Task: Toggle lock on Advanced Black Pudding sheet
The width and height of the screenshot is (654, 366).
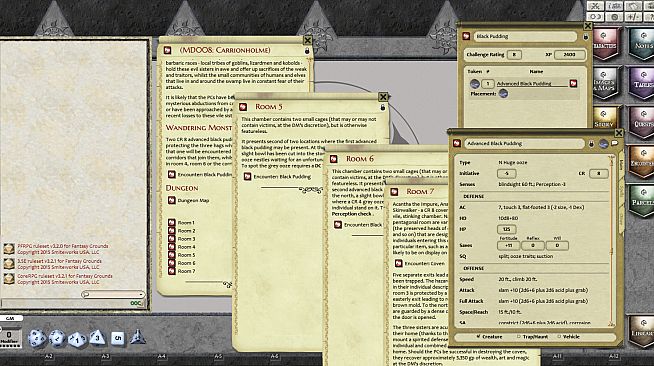Action: [x=591, y=143]
